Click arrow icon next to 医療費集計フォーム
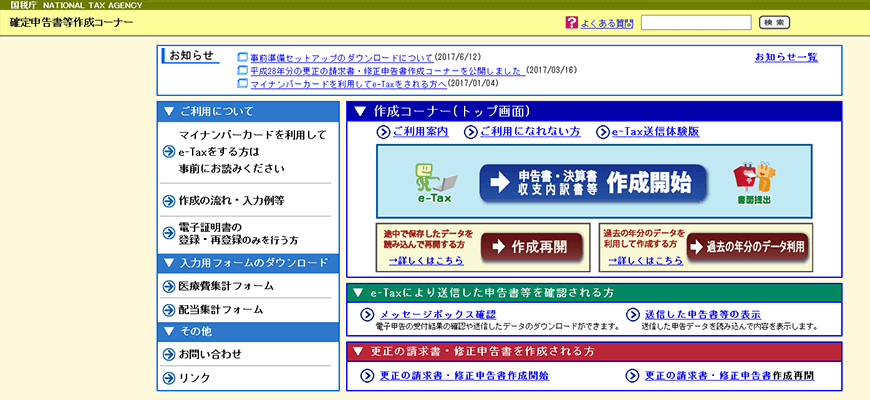The width and height of the screenshot is (870, 400). click(x=169, y=287)
